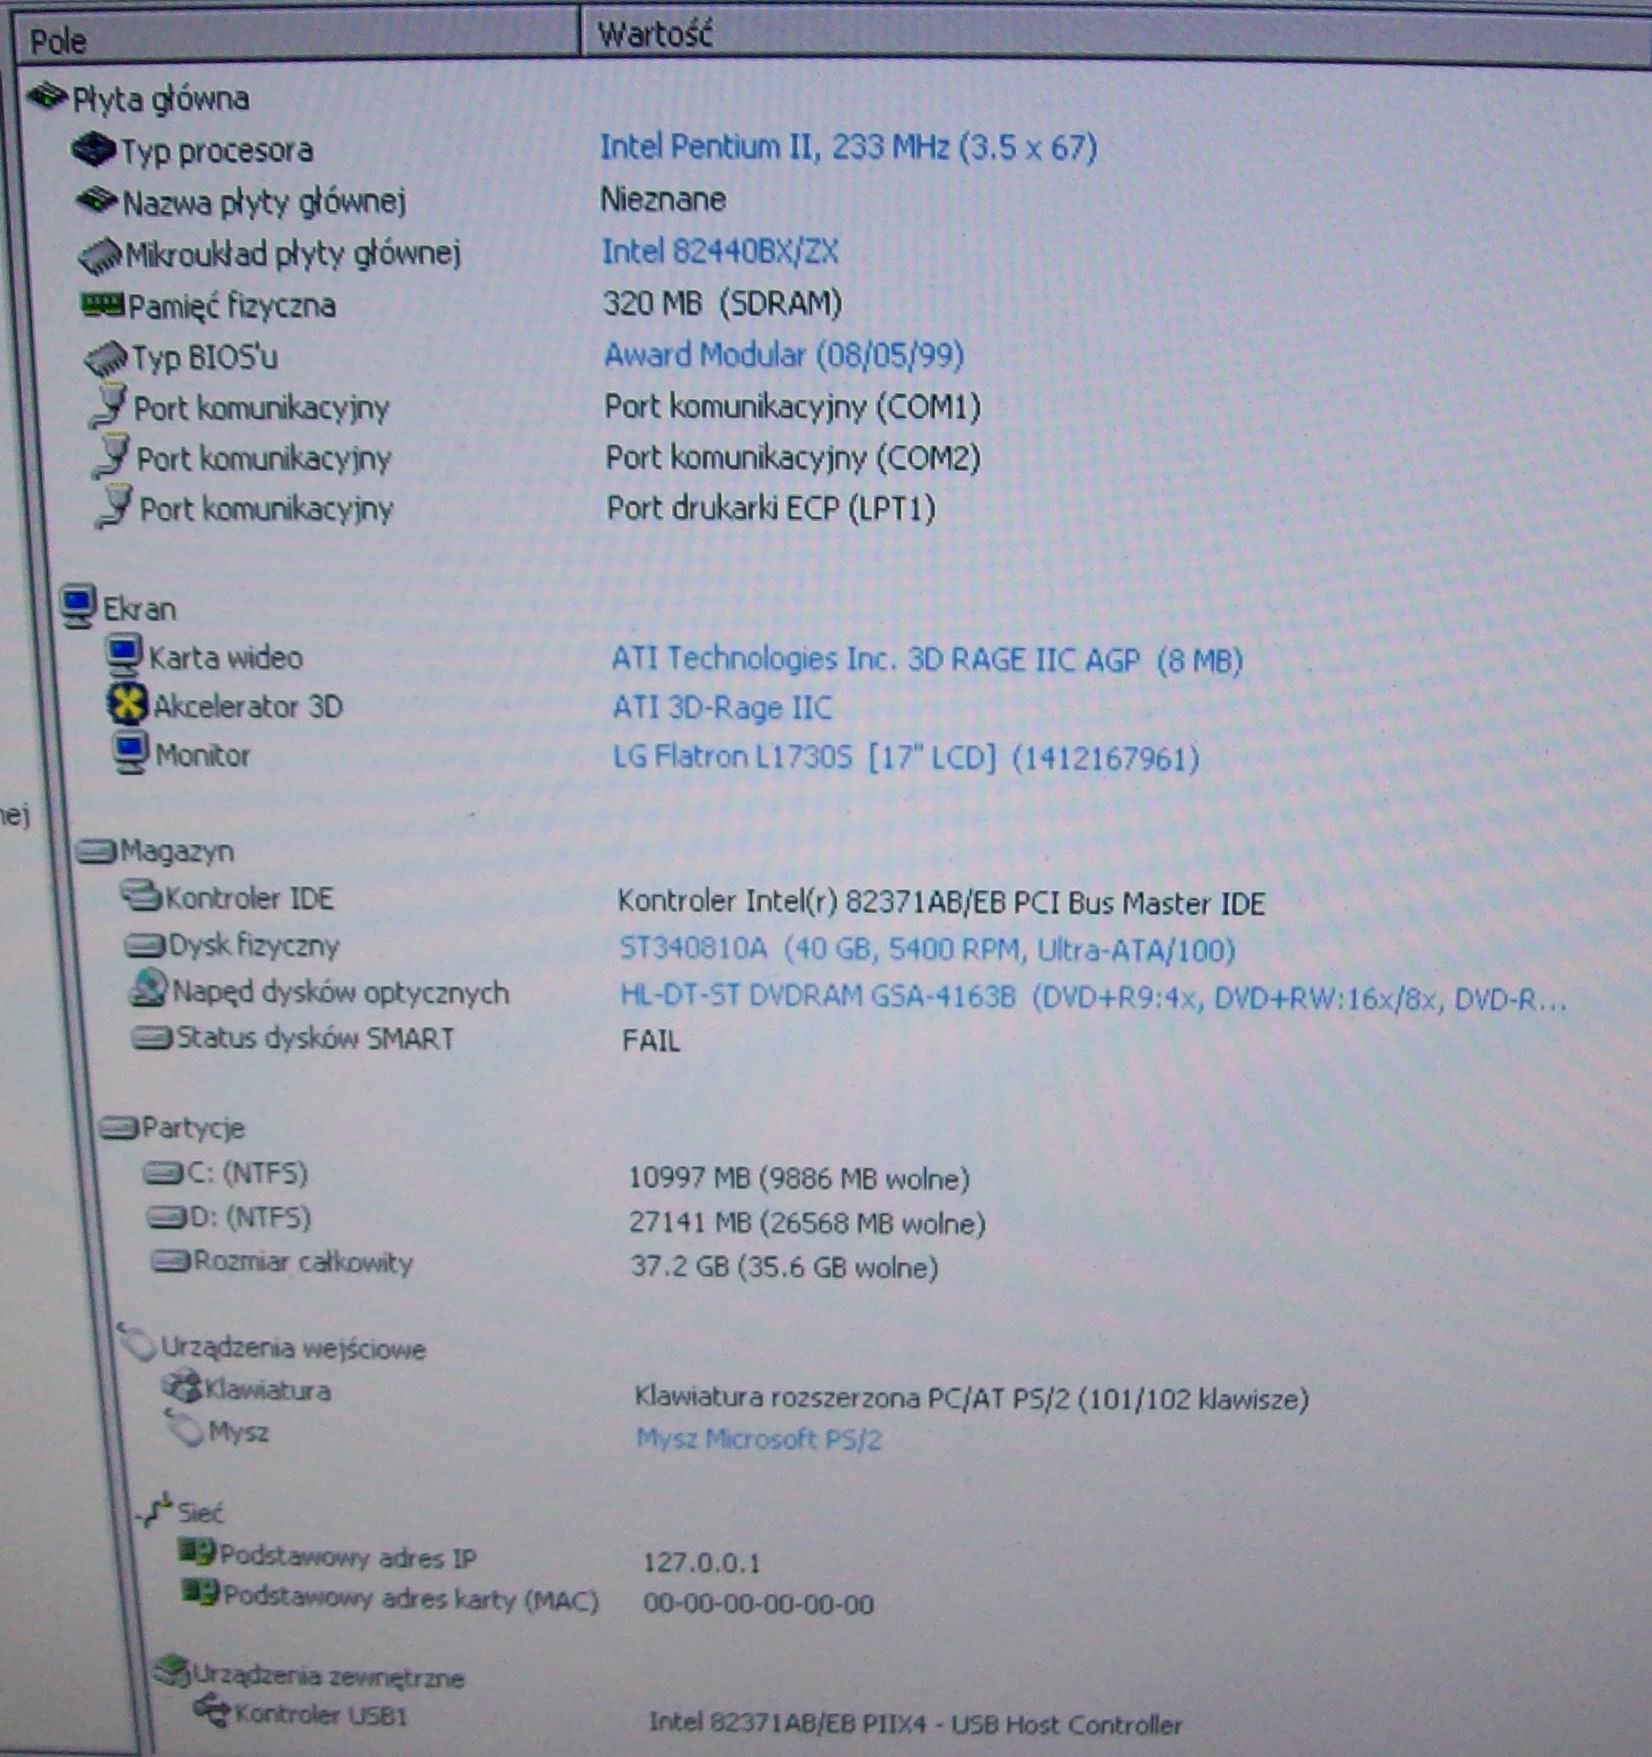Click the Mikroukład płyty głównej icon

click(x=100, y=255)
